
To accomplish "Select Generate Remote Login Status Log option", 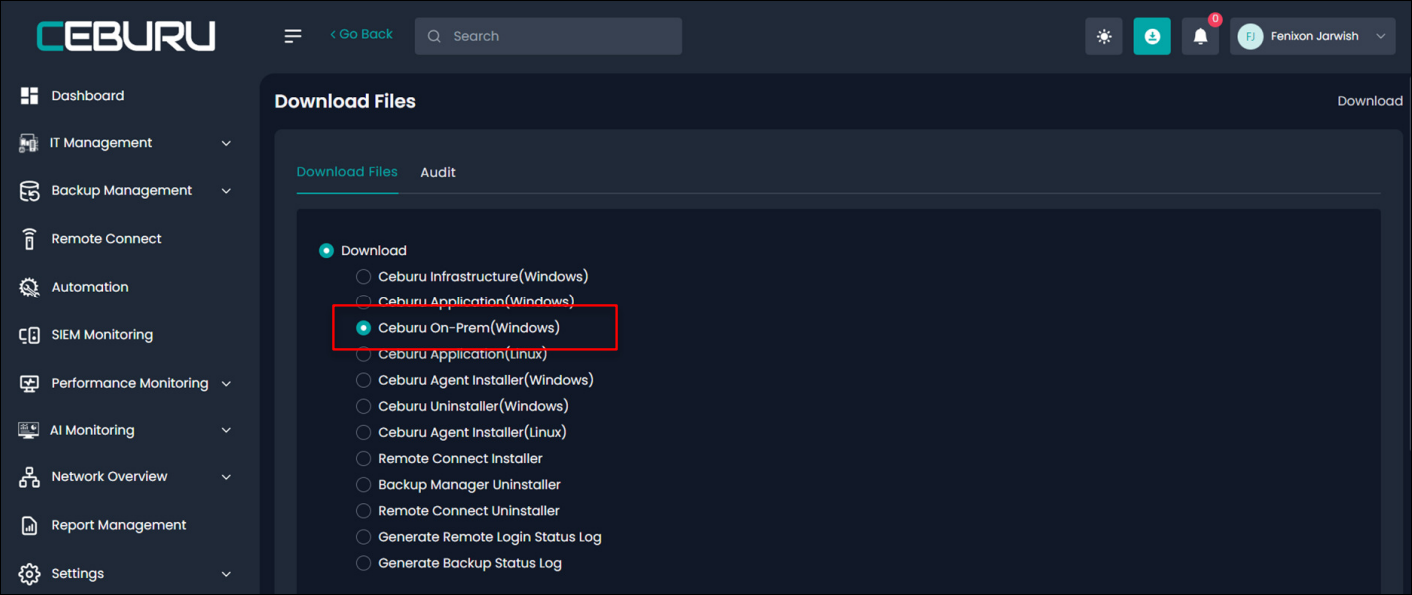I will point(364,537).
